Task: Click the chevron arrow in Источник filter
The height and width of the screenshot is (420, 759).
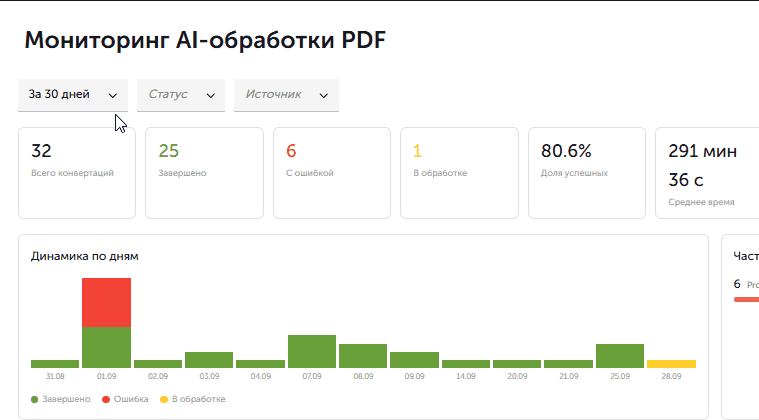Action: point(324,96)
